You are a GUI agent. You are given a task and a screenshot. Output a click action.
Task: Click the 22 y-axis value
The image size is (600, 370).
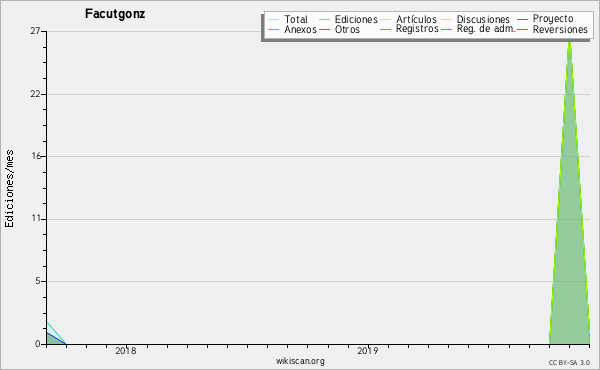[x=35, y=94]
